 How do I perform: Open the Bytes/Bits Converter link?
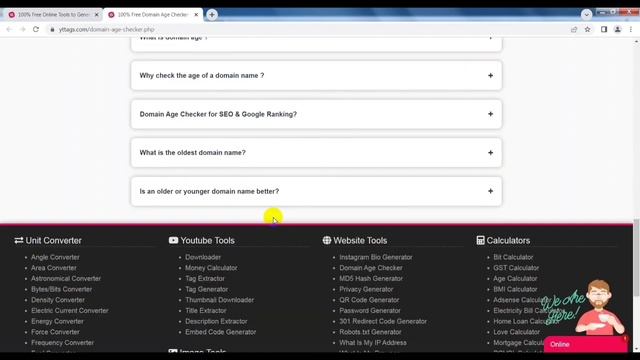(x=61, y=289)
